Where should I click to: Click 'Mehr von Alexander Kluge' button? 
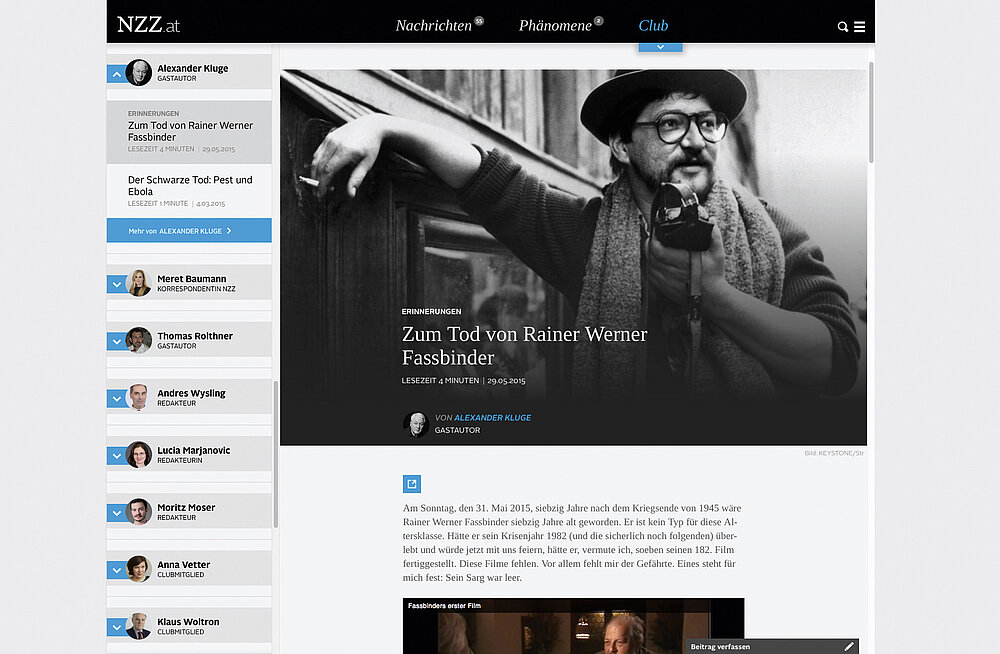[x=189, y=231]
